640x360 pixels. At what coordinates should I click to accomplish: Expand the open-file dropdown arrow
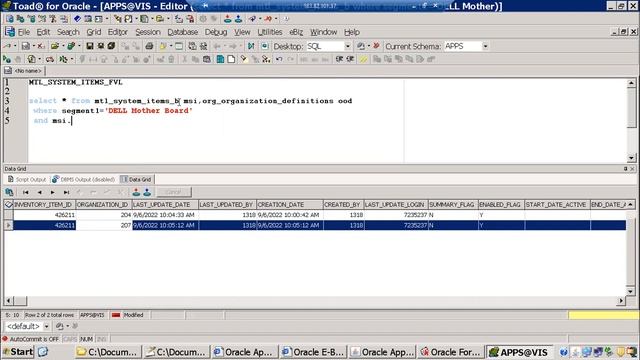coord(63,46)
